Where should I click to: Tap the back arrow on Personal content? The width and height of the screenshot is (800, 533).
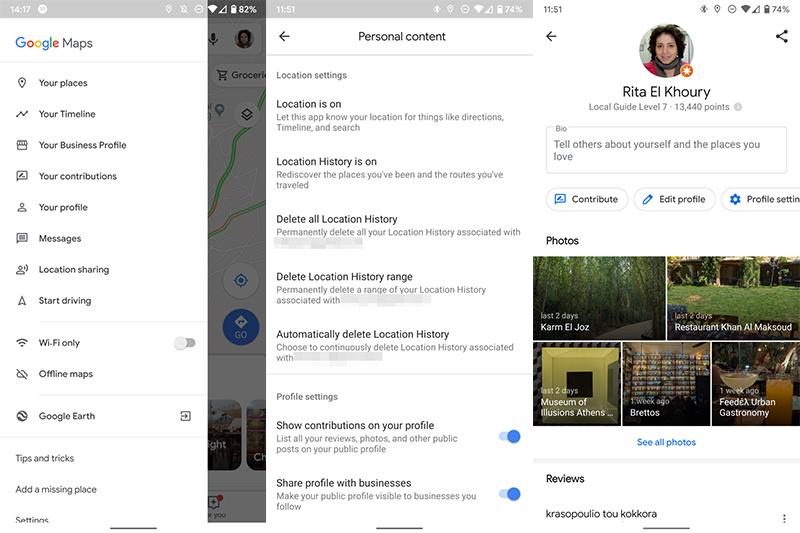pyautogui.click(x=284, y=36)
